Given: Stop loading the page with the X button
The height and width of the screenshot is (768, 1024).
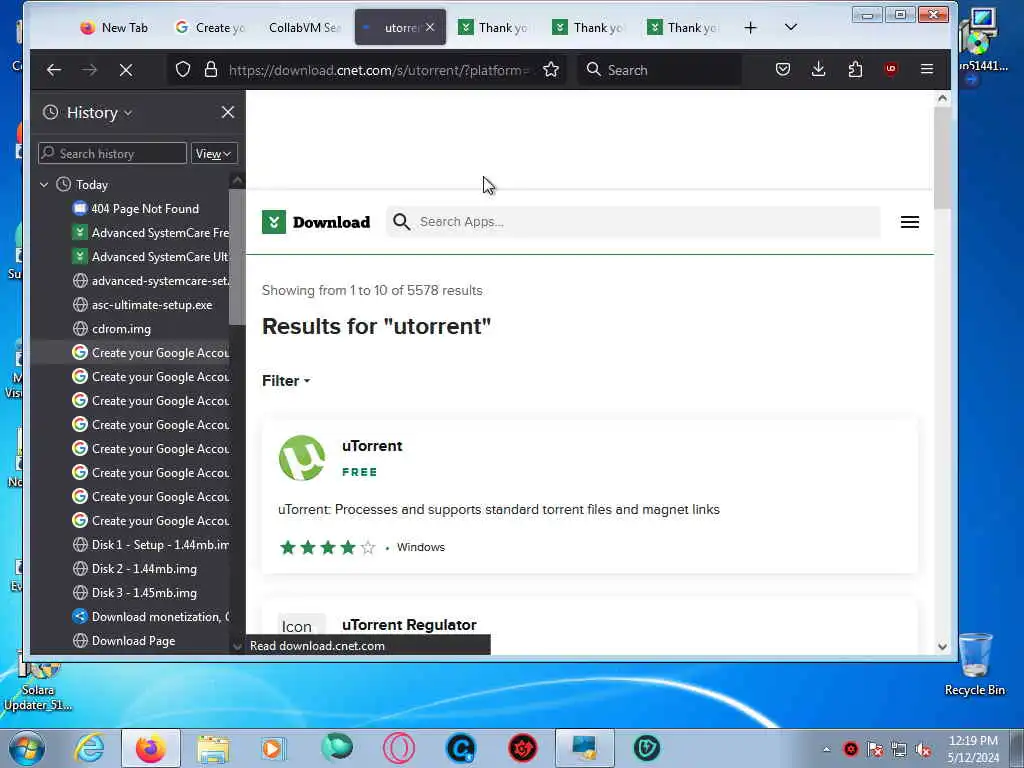Looking at the screenshot, I should coord(126,70).
